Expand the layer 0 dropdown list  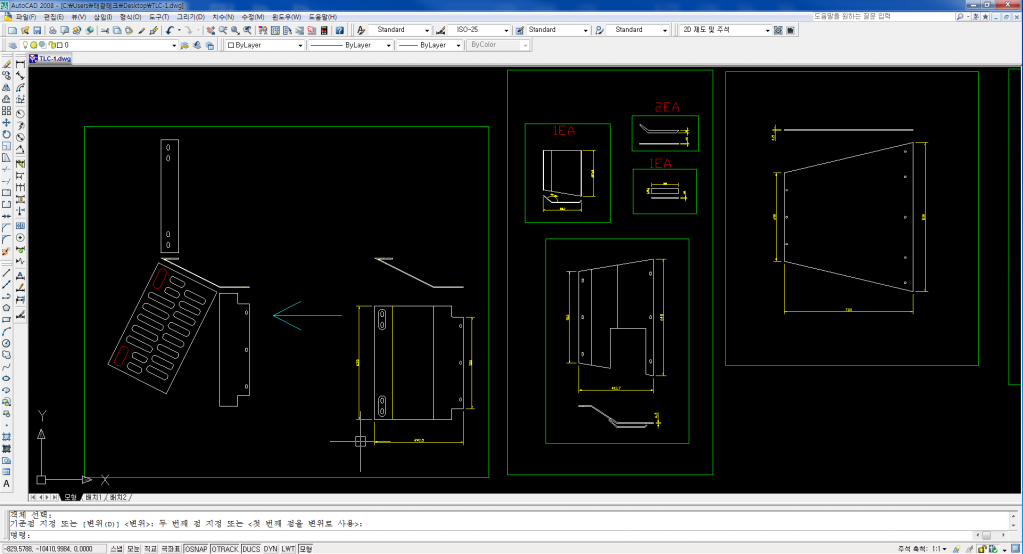point(174,46)
